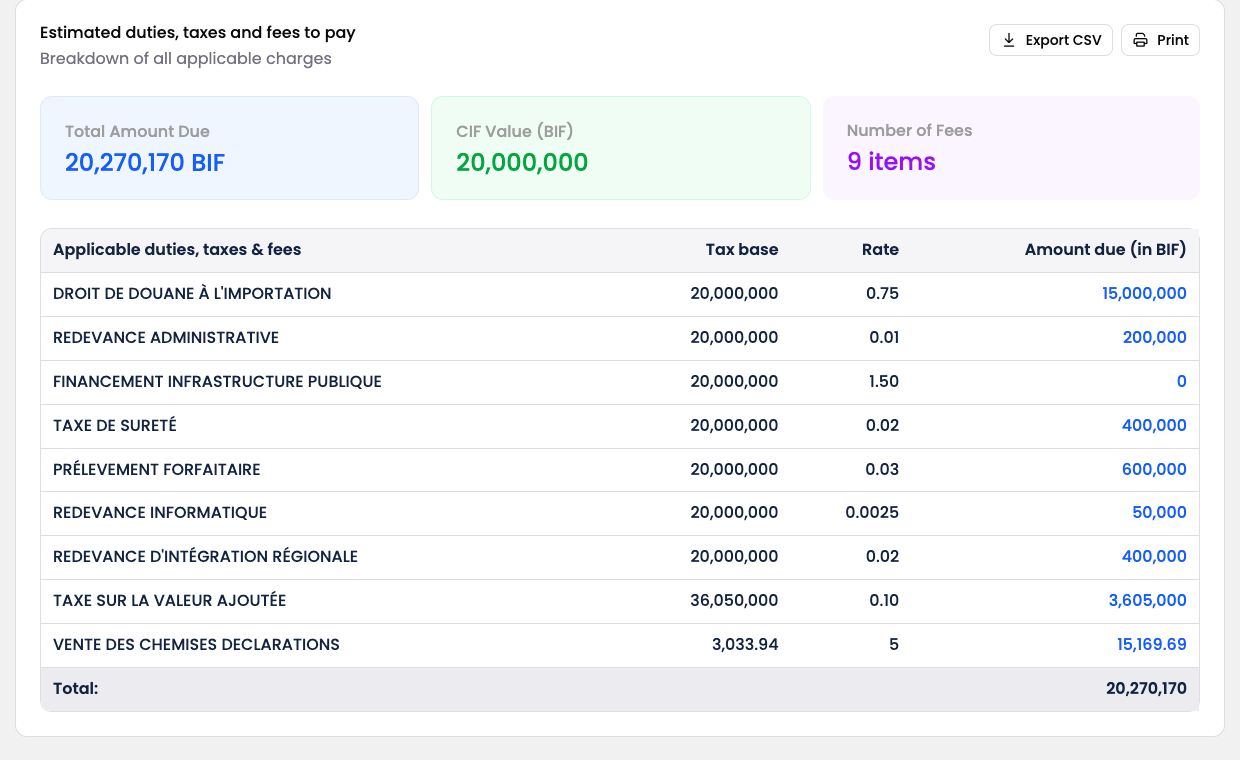Click the Estimated duties, taxes and fees heading
The height and width of the screenshot is (760, 1240).
(x=198, y=33)
